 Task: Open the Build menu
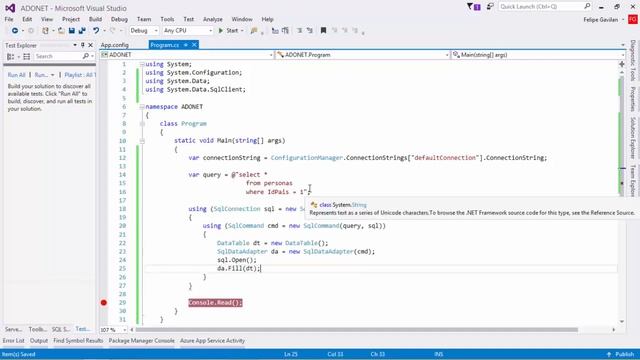pyautogui.click(x=96, y=19)
